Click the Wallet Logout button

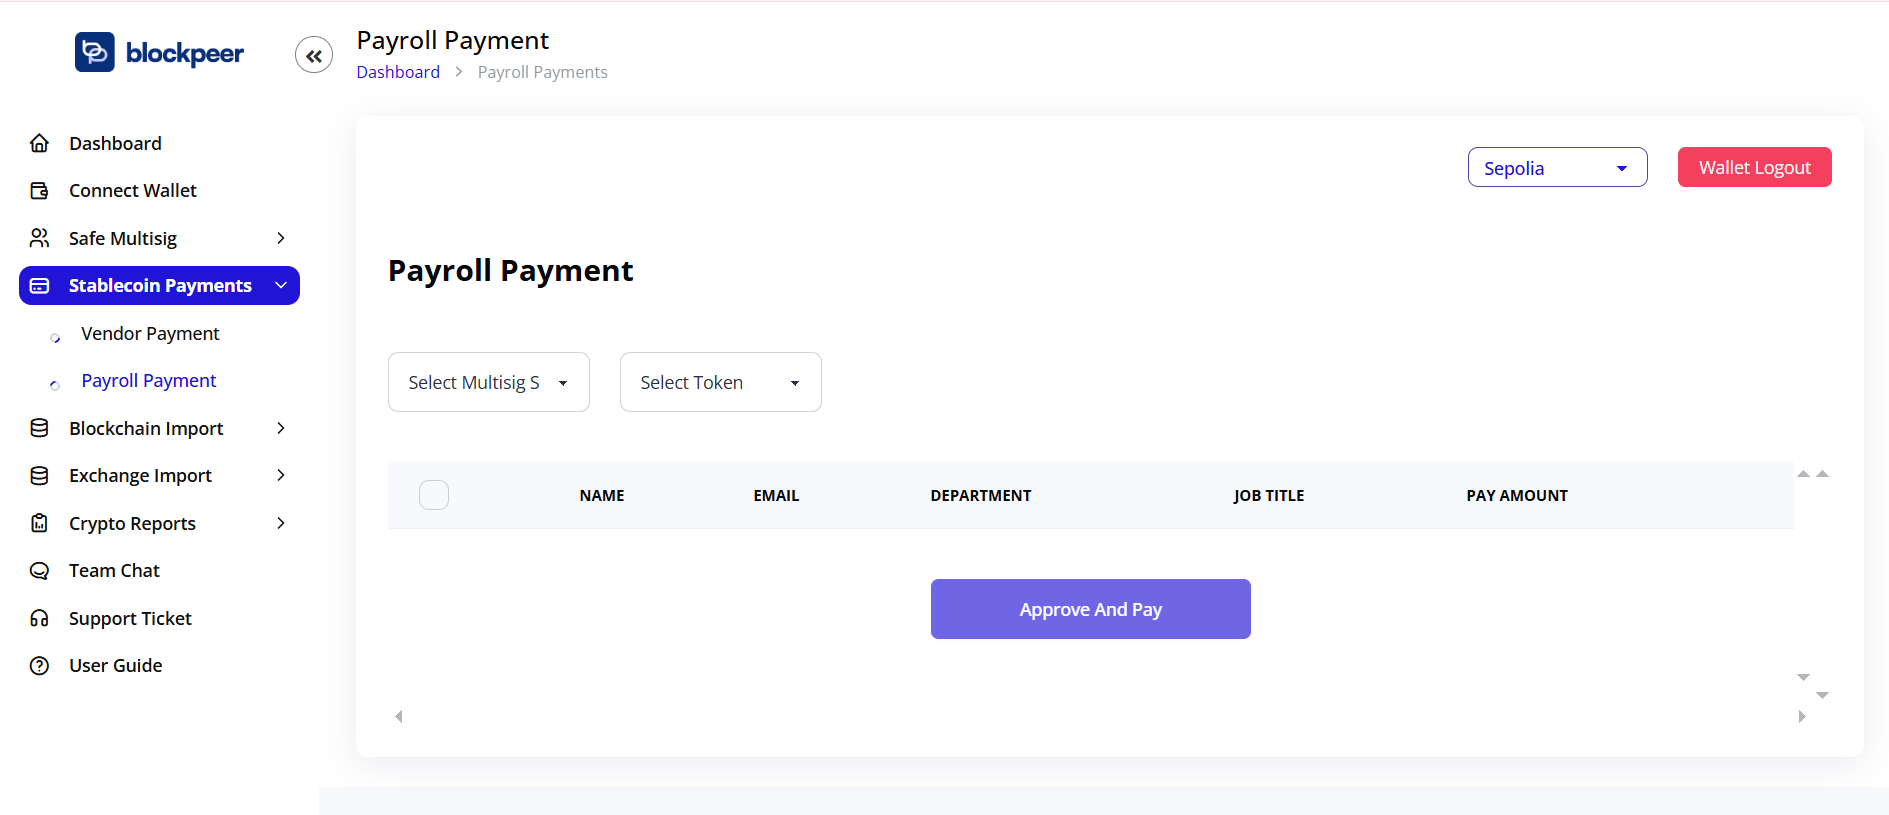point(1754,167)
